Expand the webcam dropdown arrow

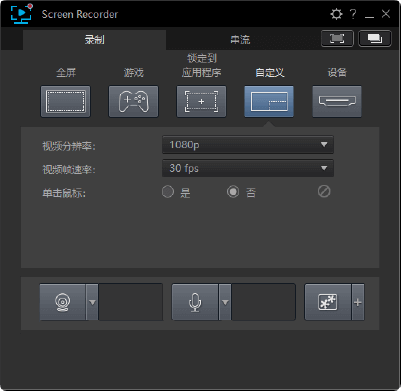(x=92, y=302)
